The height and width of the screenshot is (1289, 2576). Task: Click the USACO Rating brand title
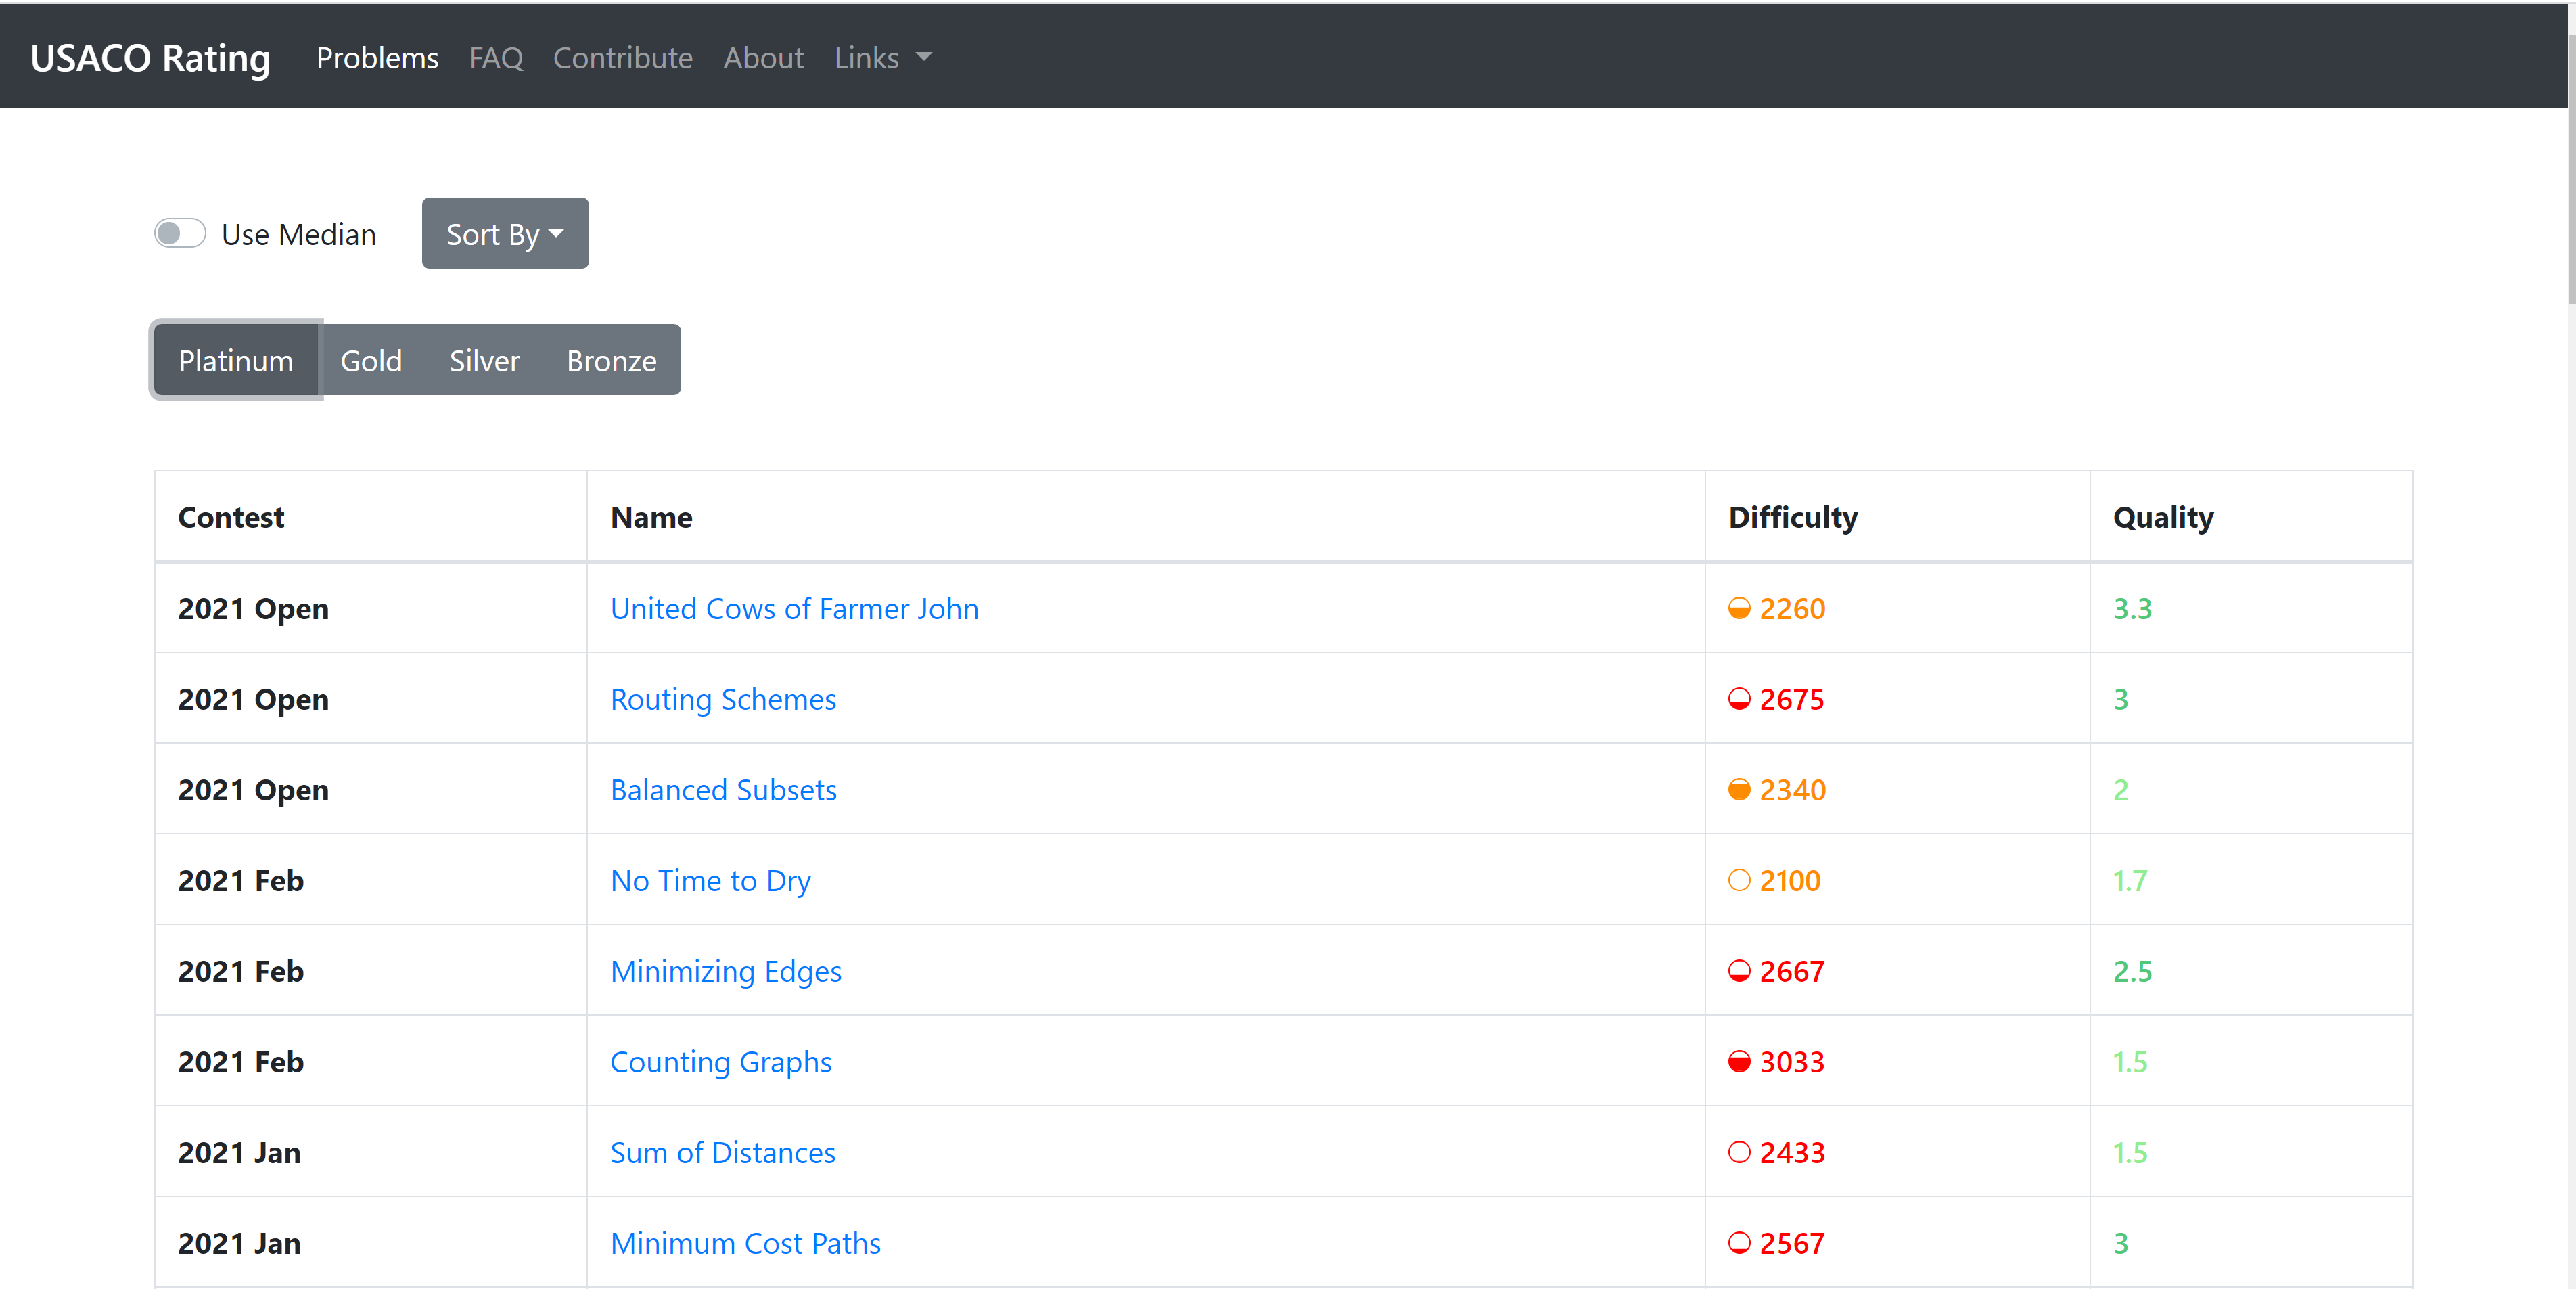pyautogui.click(x=150, y=58)
